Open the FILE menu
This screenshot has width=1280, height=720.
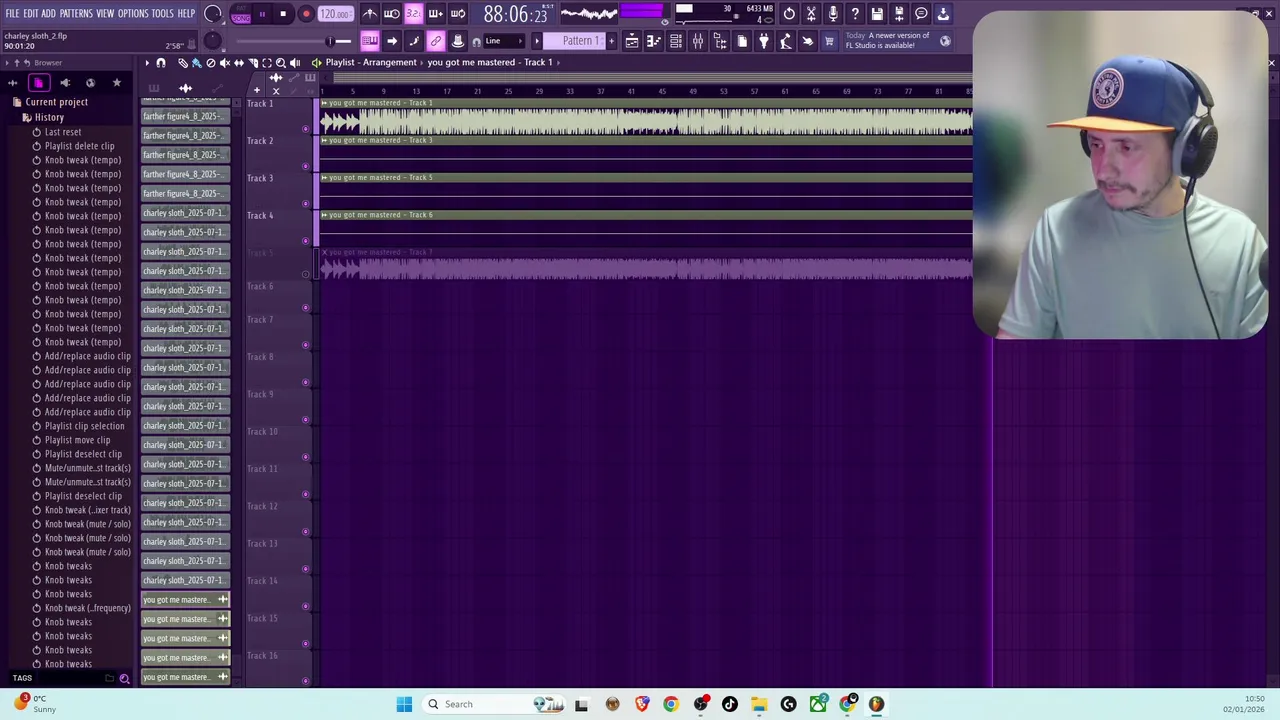pyautogui.click(x=12, y=14)
